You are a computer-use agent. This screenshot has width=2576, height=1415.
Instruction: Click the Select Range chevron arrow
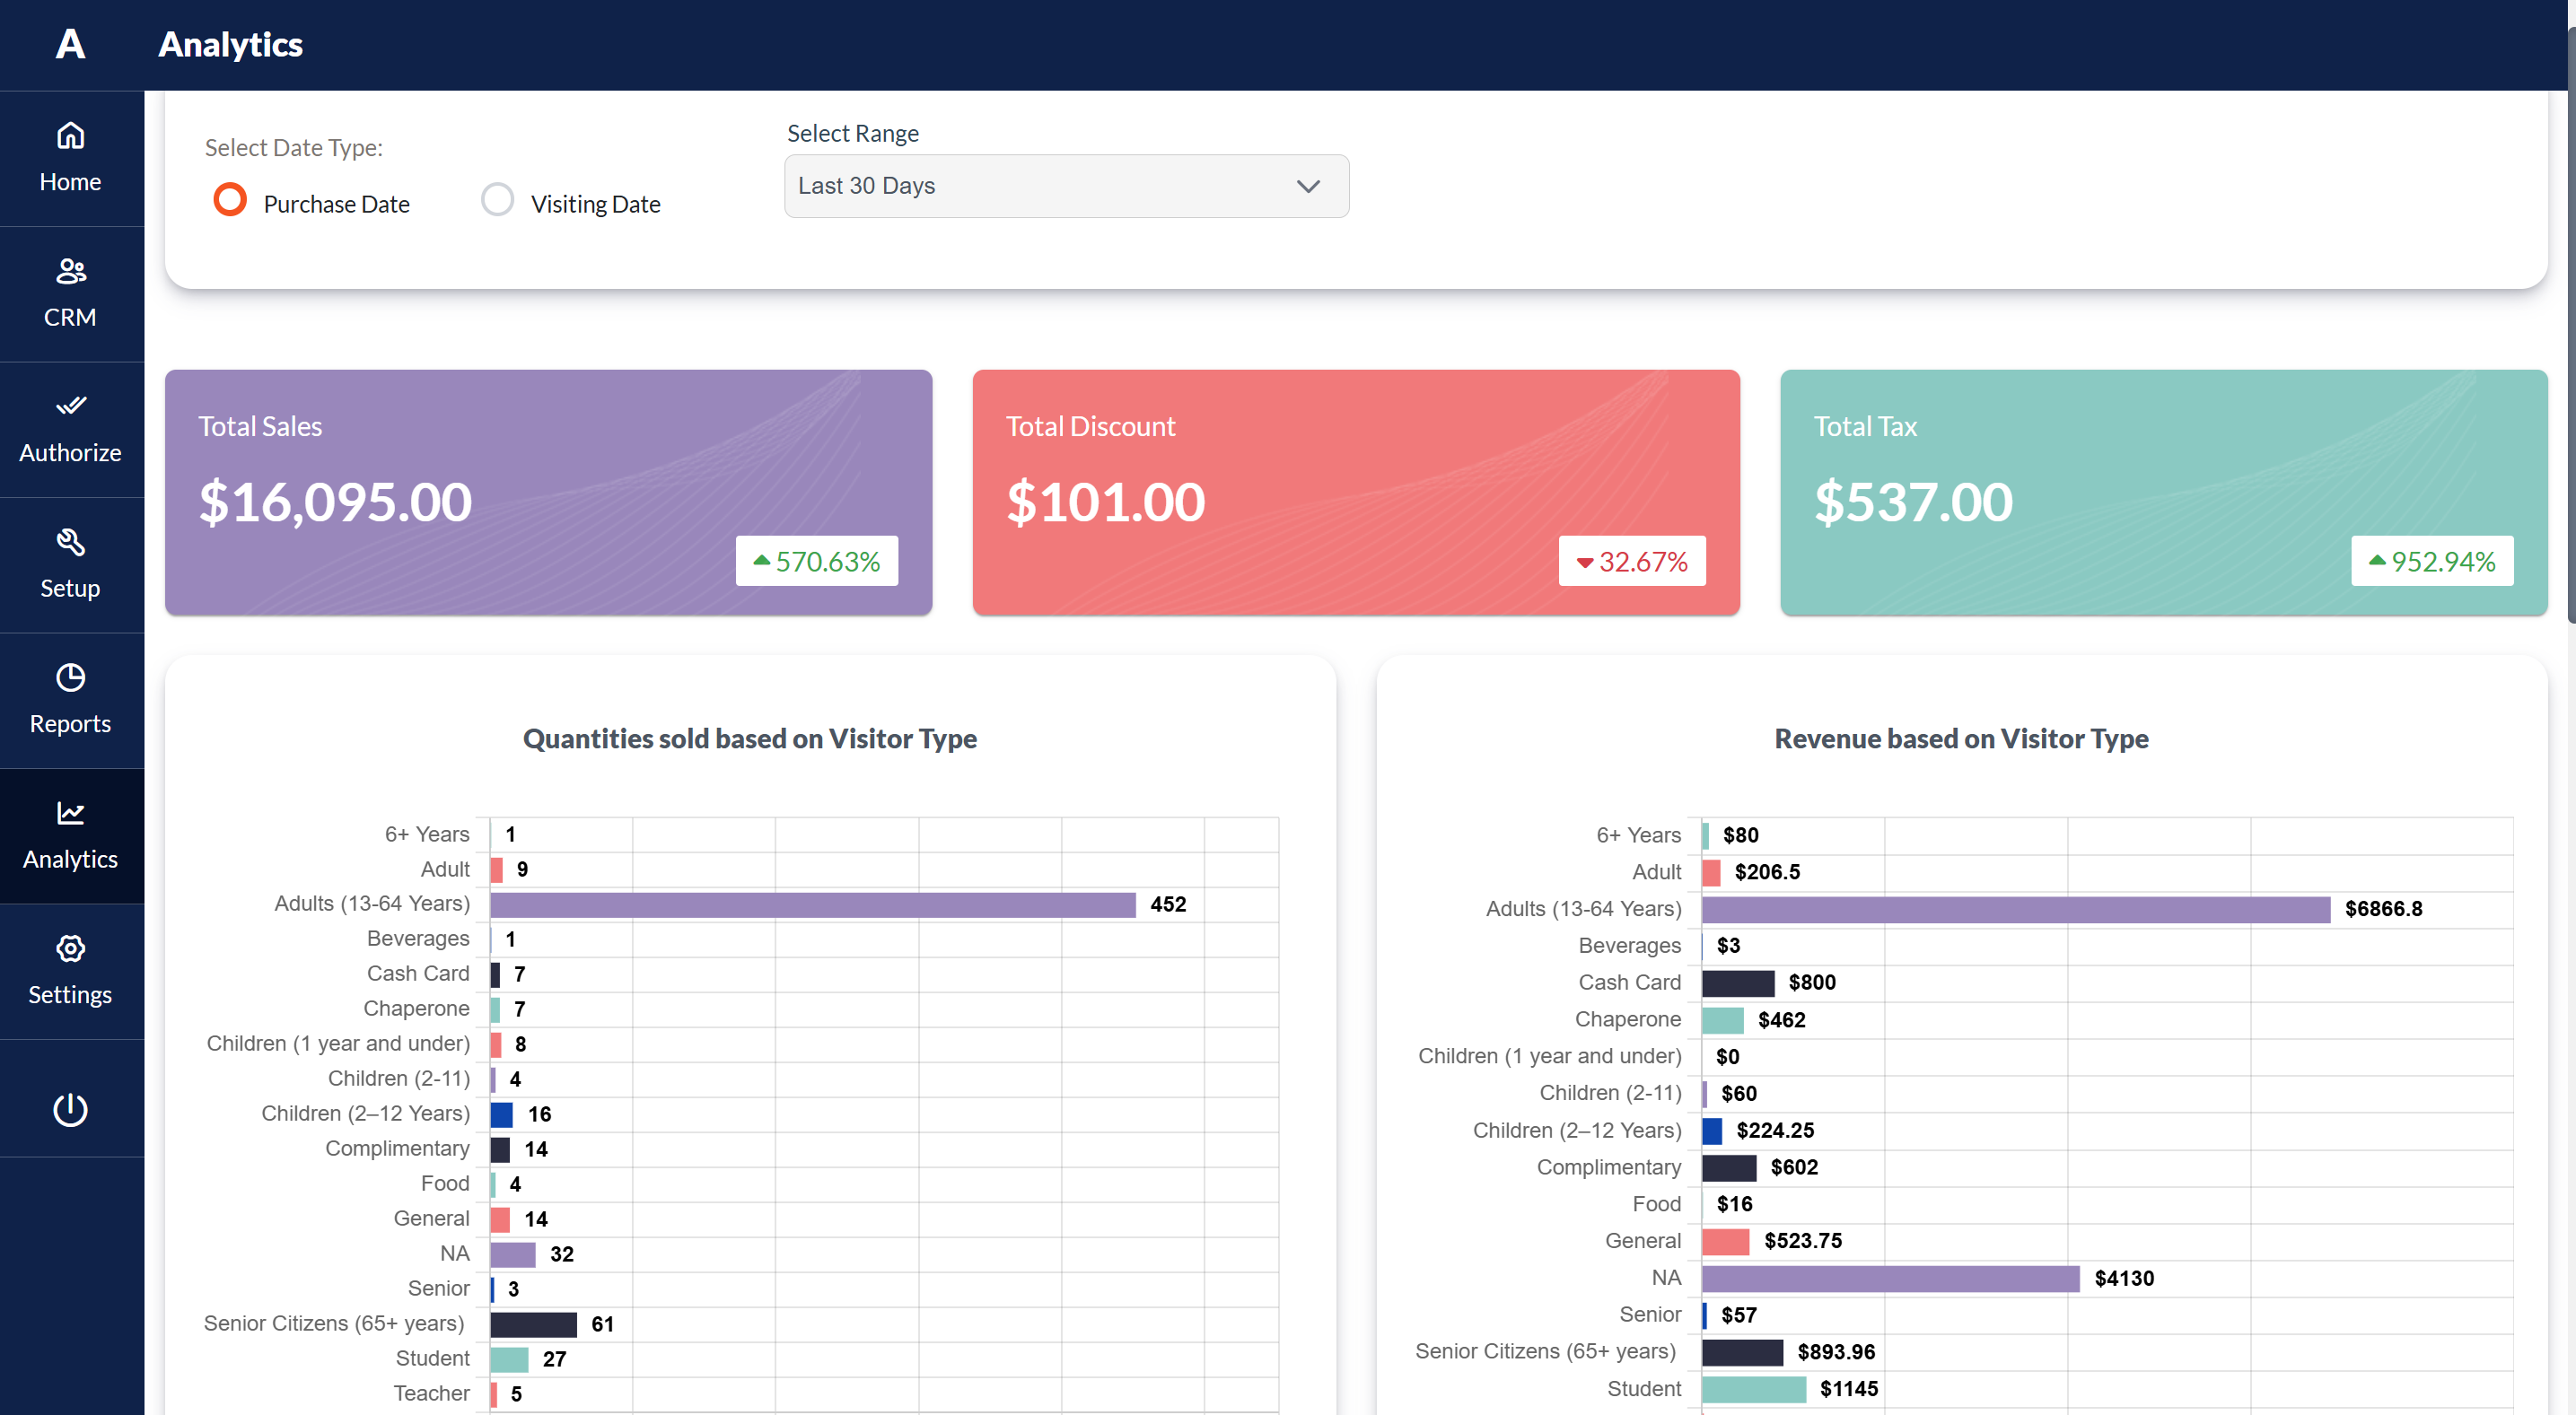click(x=1308, y=186)
